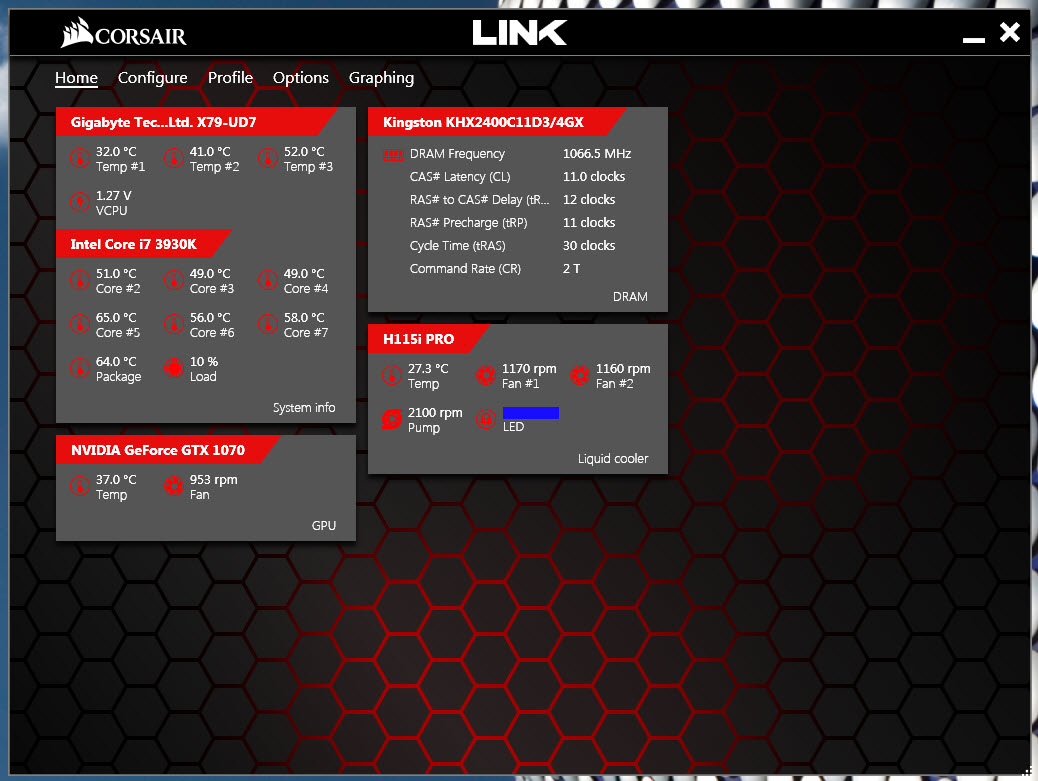
Task: Click the GPU panel label
Action: pyautogui.click(x=324, y=526)
